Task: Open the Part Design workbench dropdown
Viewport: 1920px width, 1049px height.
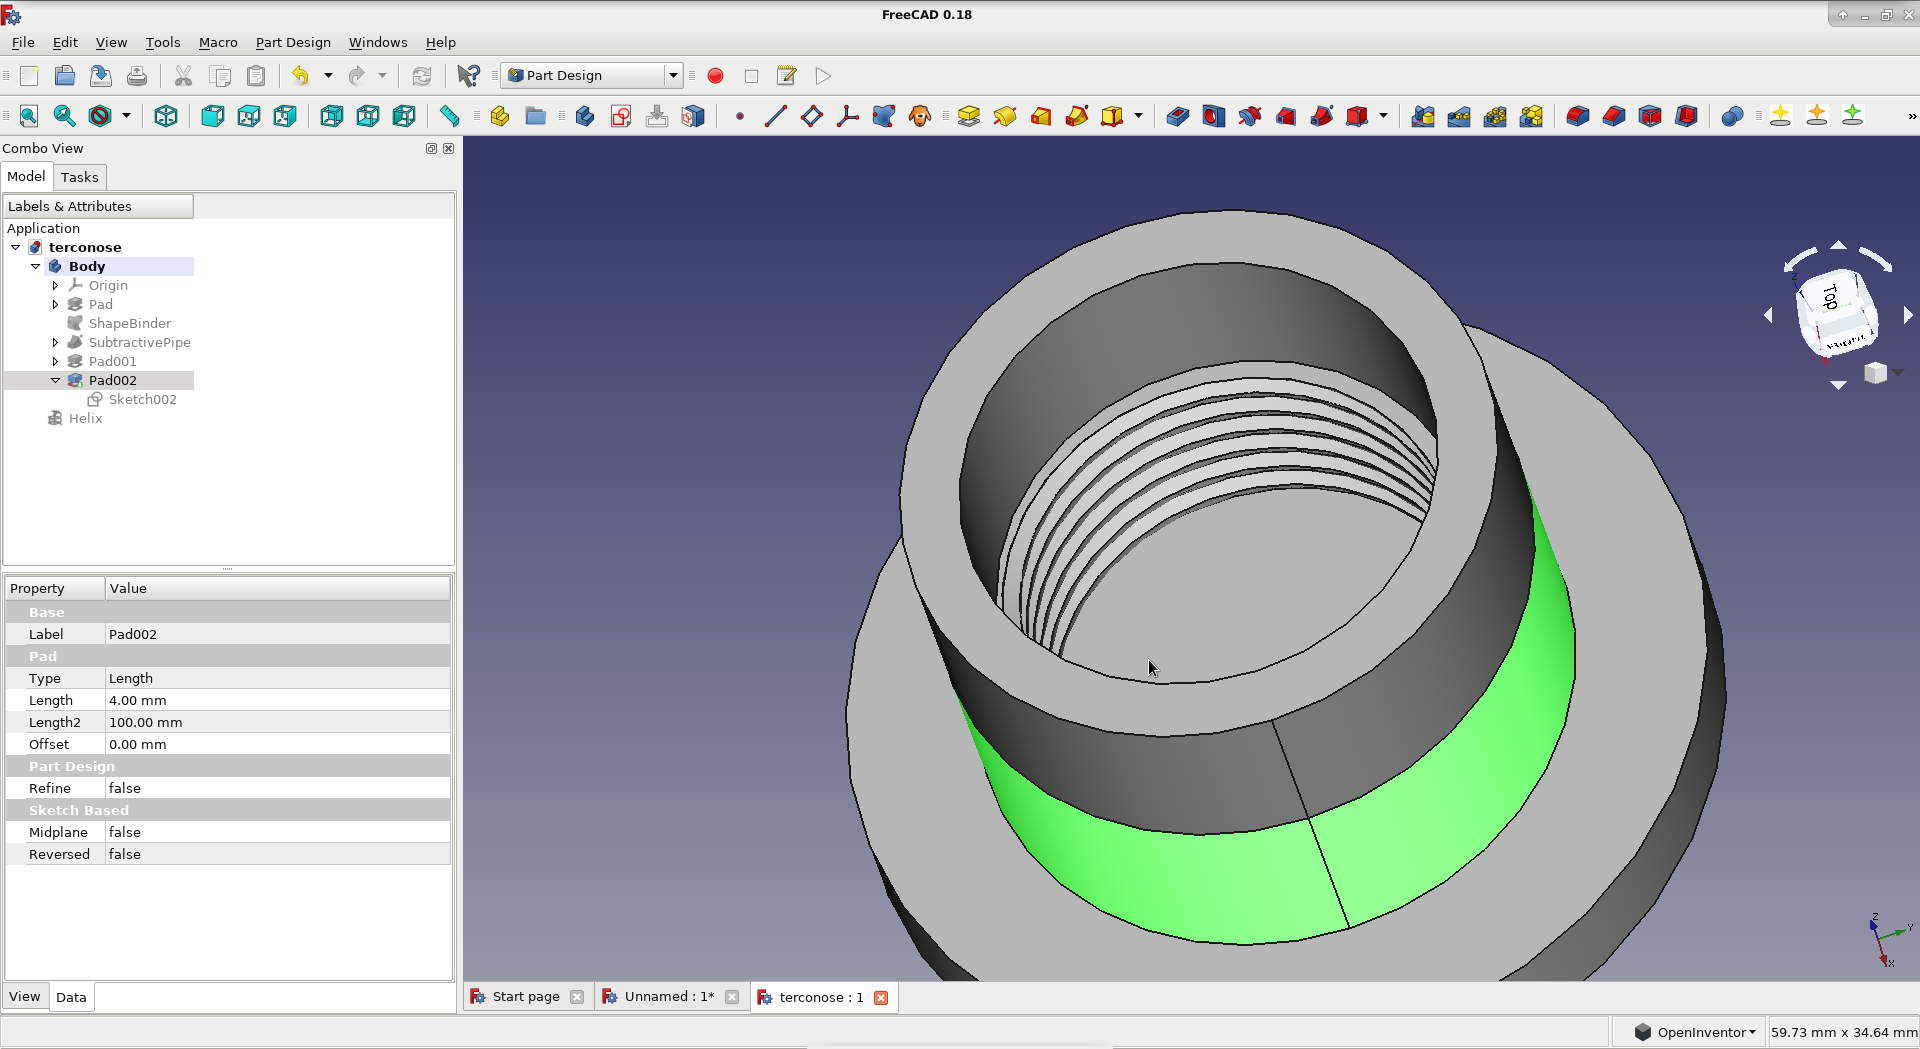Action: point(673,76)
